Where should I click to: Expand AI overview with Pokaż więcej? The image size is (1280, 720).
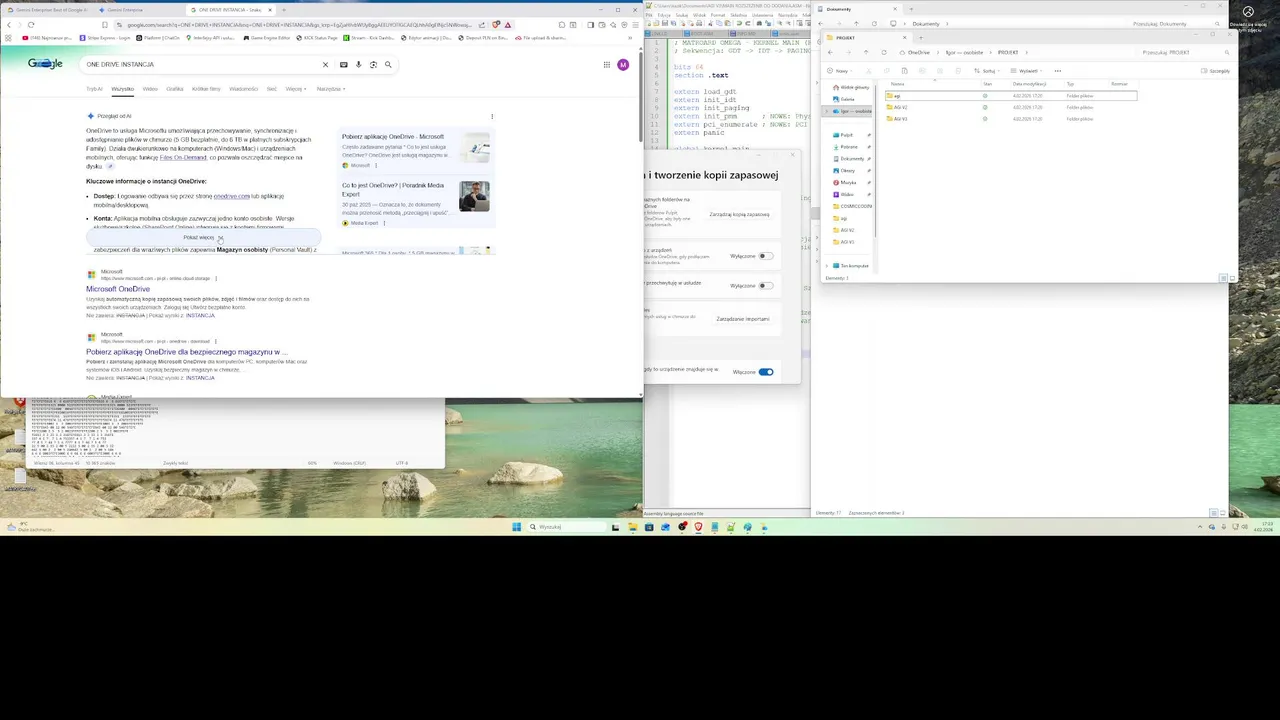[x=203, y=237]
